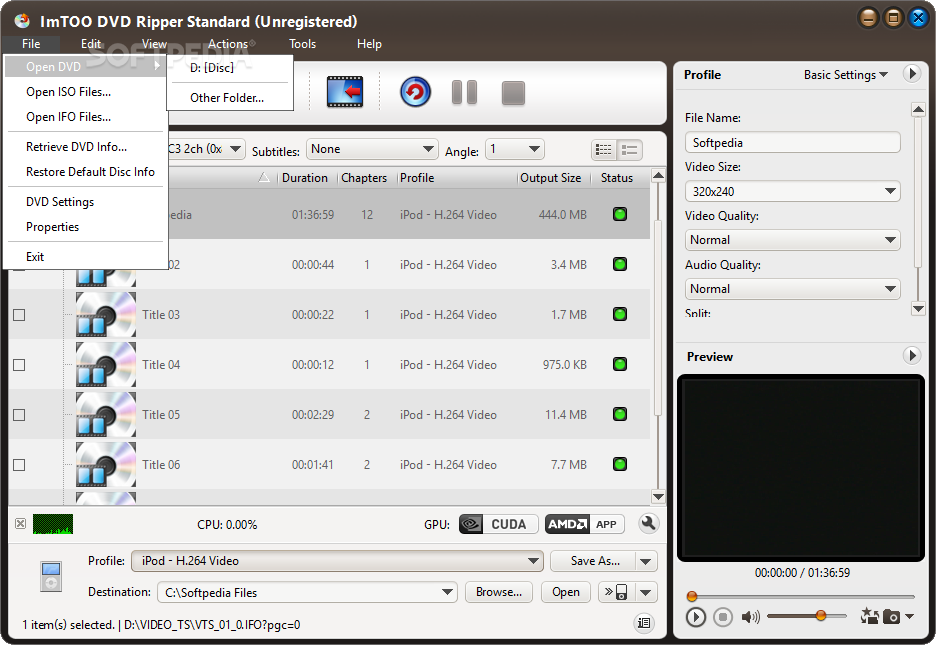
Task: Open the Video Size 320x240 dropdown
Action: [x=792, y=192]
